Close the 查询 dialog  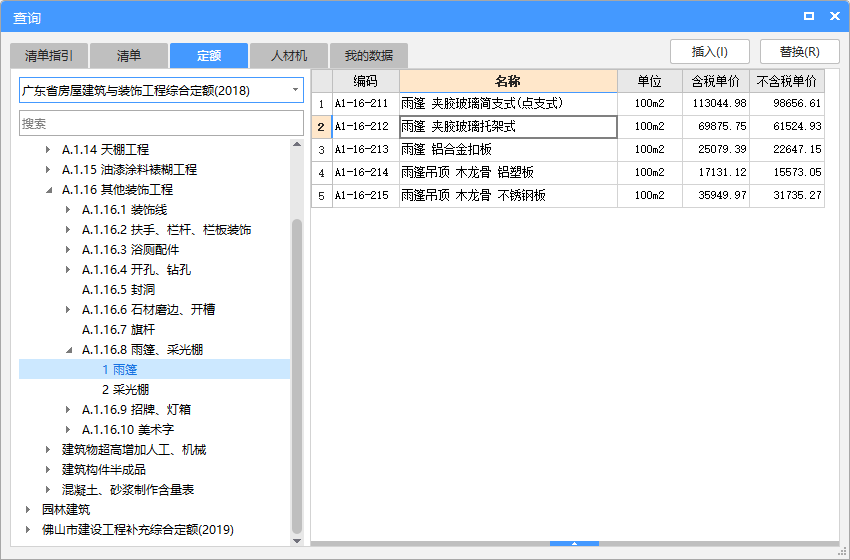click(x=835, y=16)
